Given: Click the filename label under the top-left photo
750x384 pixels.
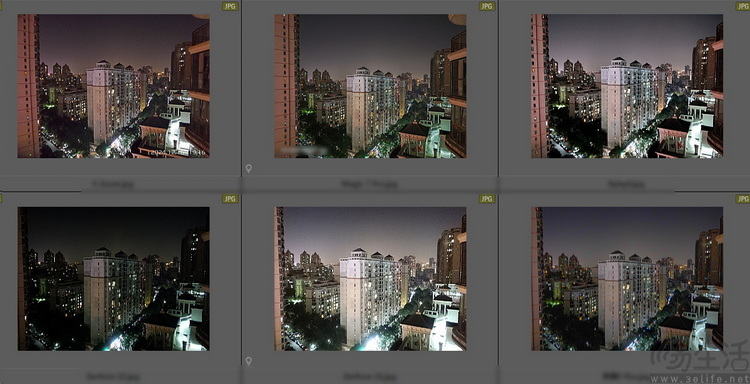Looking at the screenshot, I should click(x=113, y=184).
